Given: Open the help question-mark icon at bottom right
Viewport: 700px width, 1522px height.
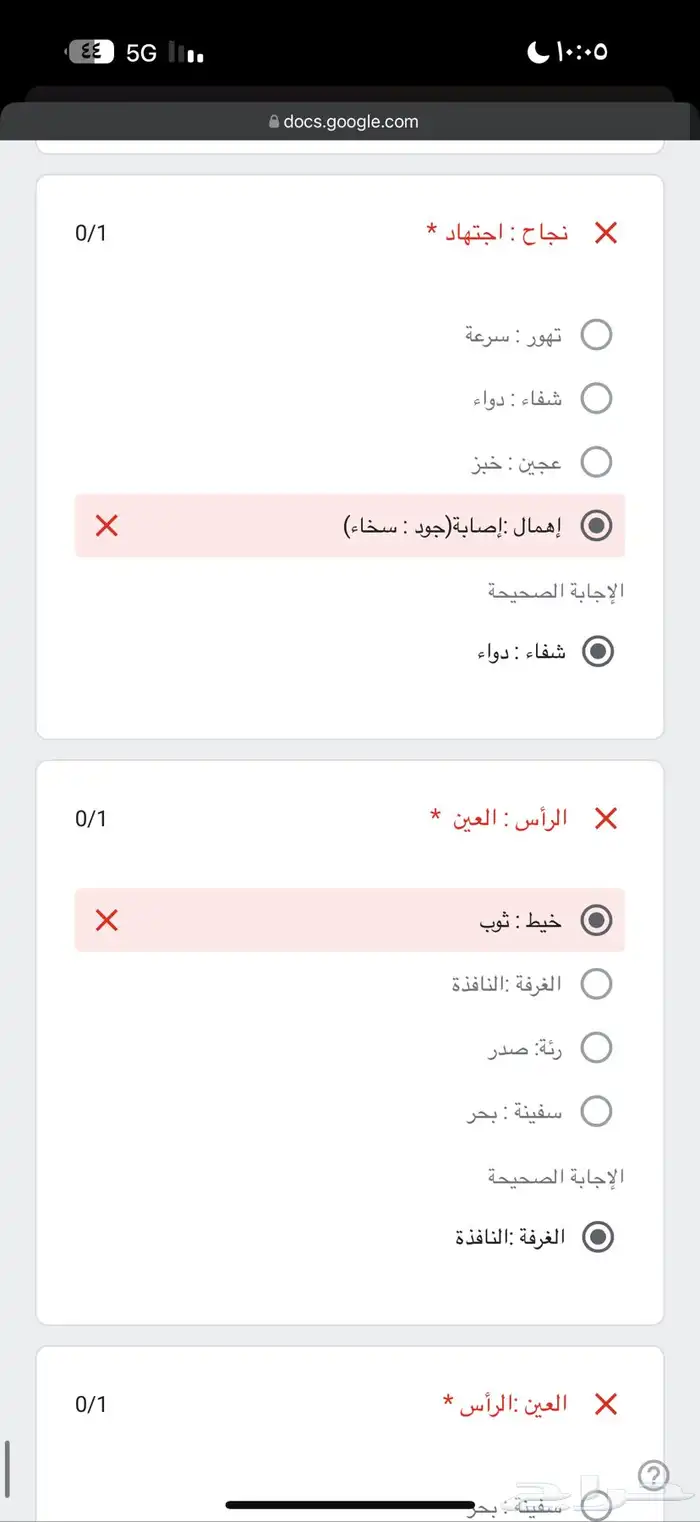Looking at the screenshot, I should pos(654,1476).
